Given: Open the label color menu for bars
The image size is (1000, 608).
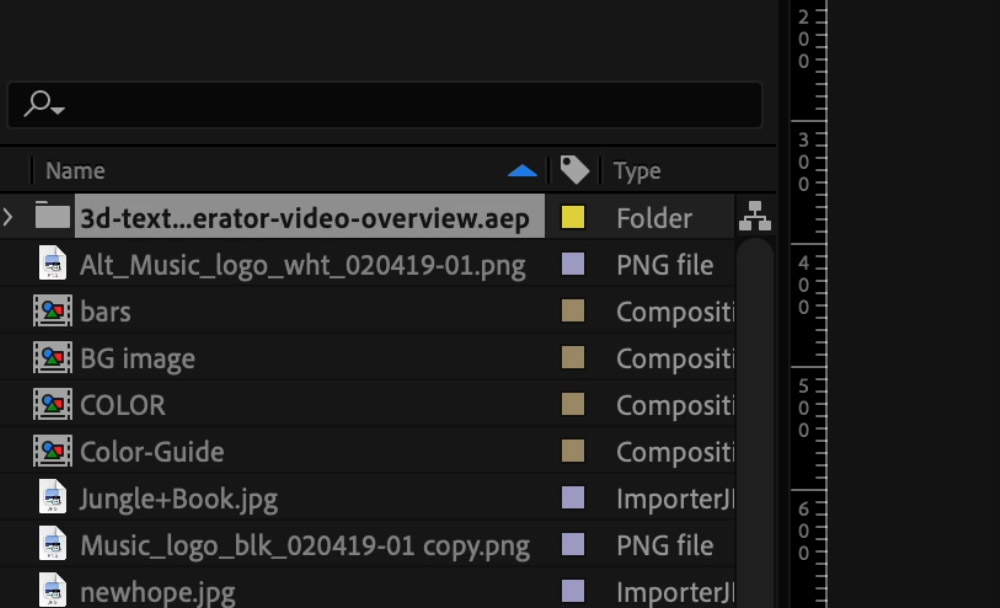Looking at the screenshot, I should pos(574,311).
